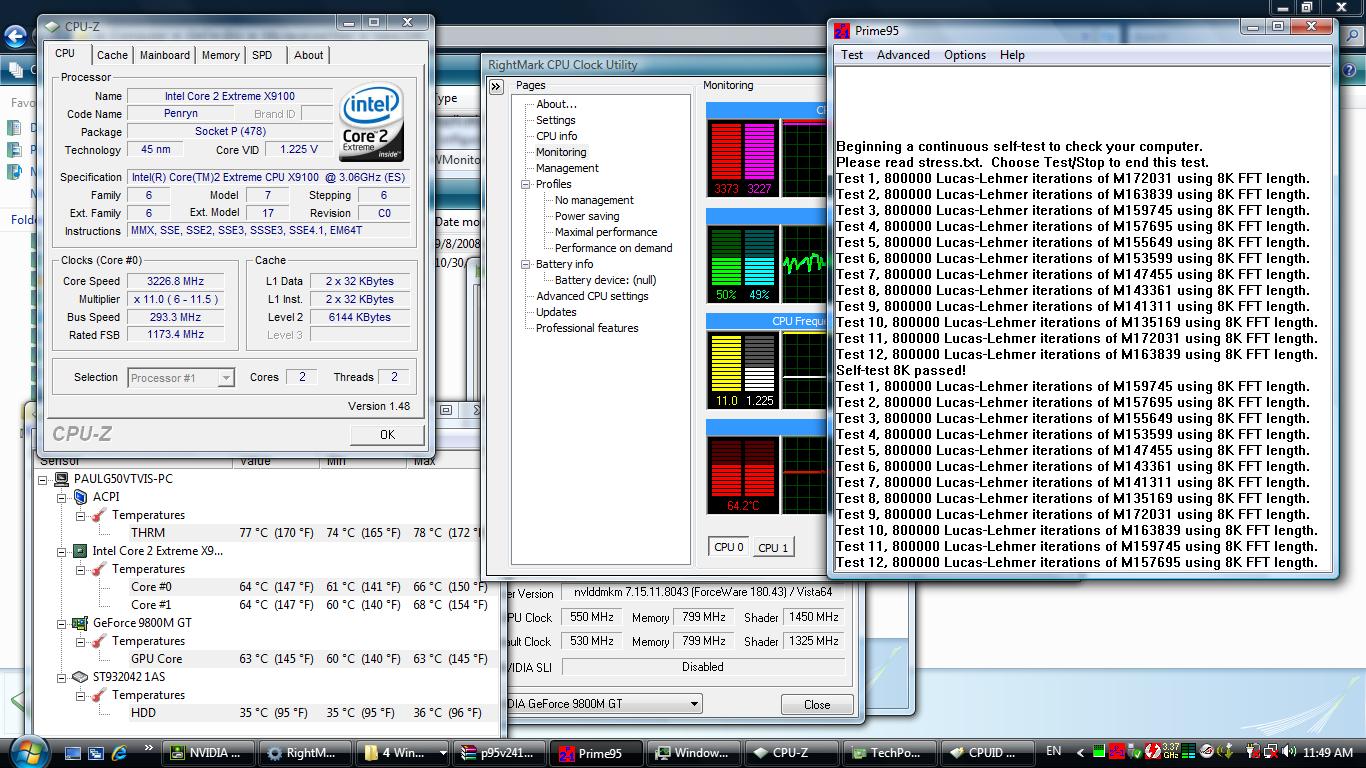Image resolution: width=1366 pixels, height=768 pixels.
Task: Switch to CPUID taskbar button
Action: point(985,753)
